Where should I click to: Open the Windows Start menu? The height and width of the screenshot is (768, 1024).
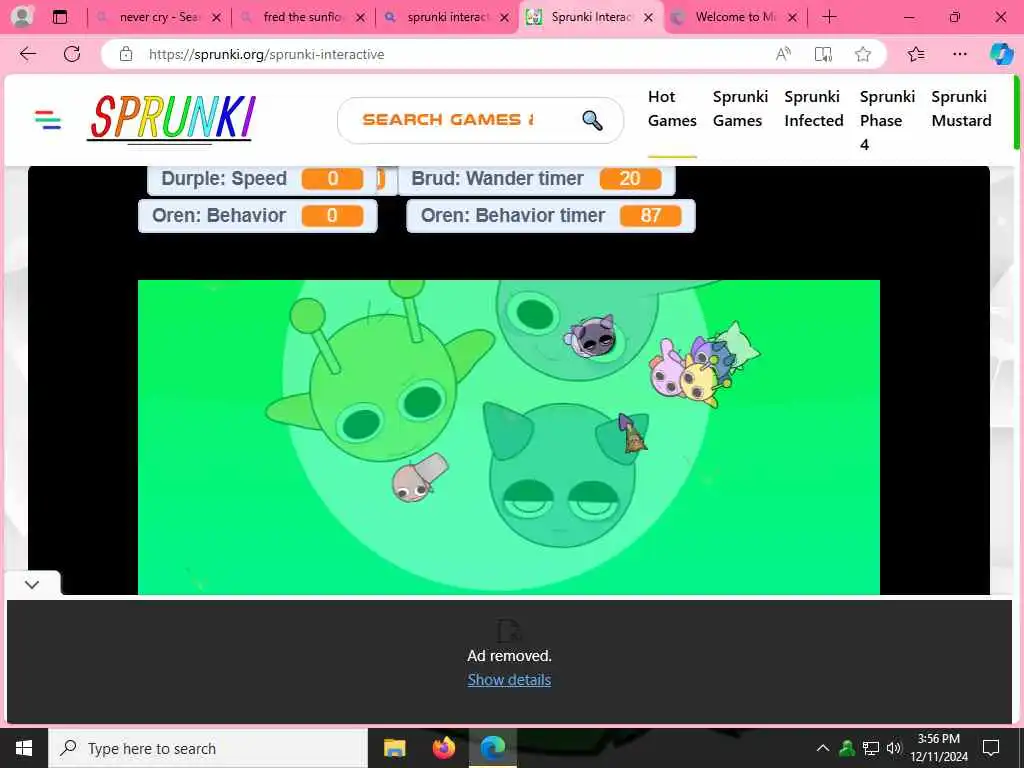(x=24, y=748)
